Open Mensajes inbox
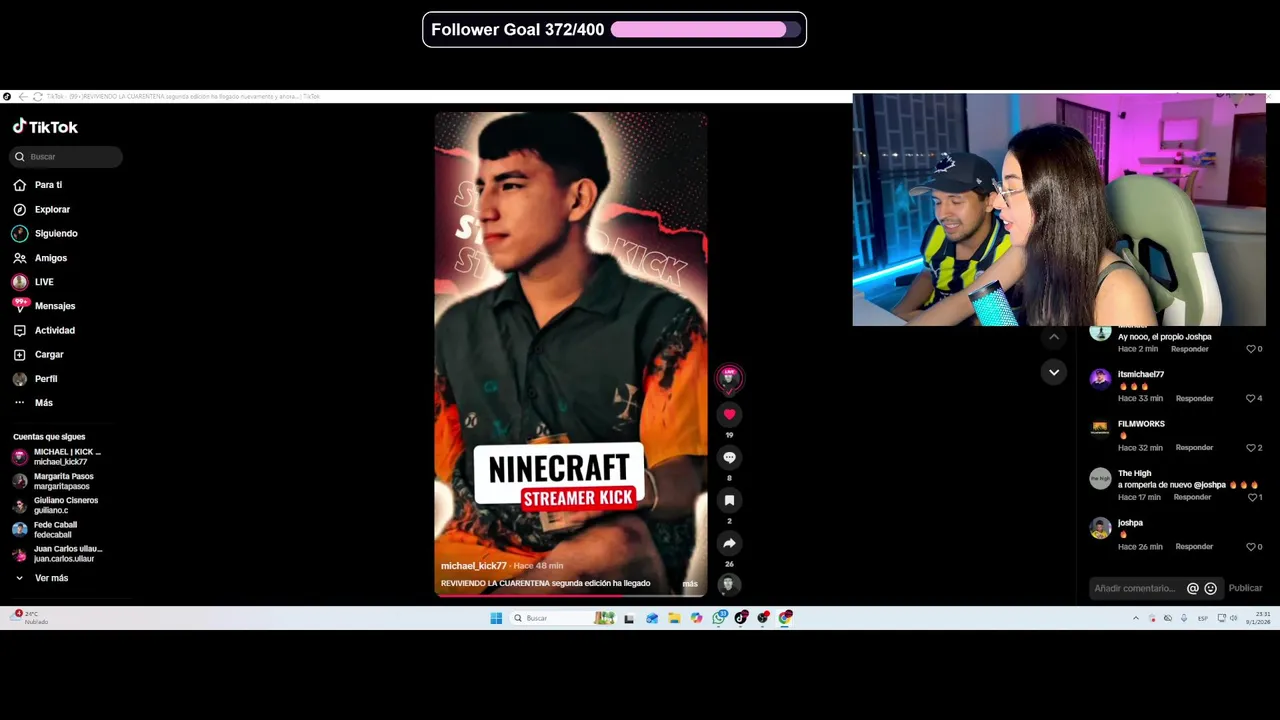The width and height of the screenshot is (1280, 720). (x=44, y=306)
